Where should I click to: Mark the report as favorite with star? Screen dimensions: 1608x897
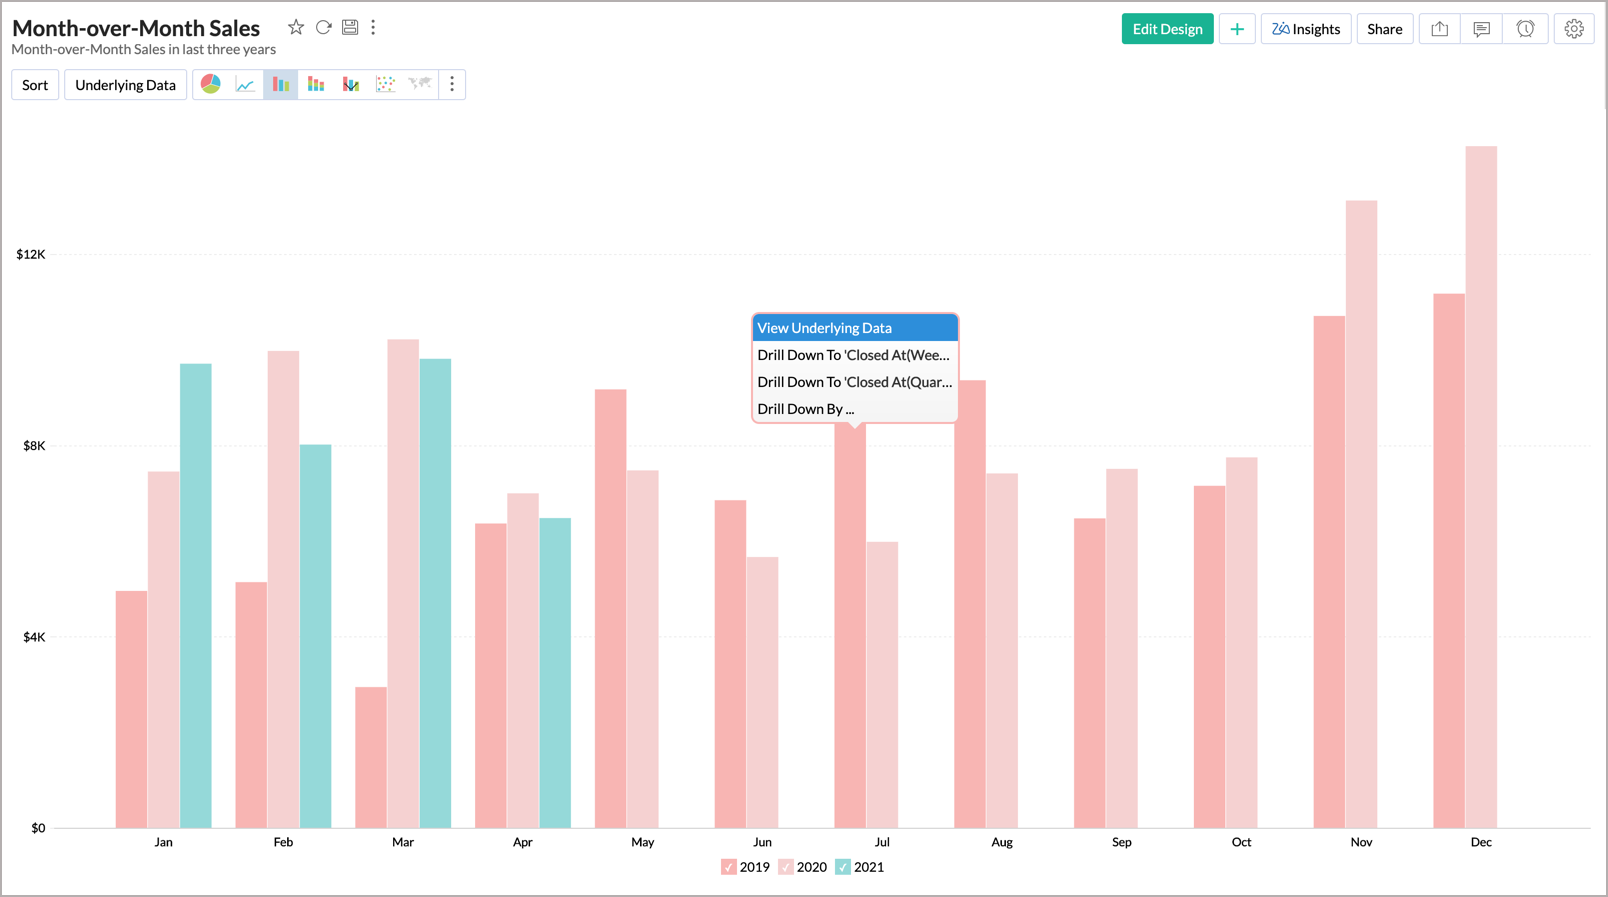pyautogui.click(x=296, y=28)
